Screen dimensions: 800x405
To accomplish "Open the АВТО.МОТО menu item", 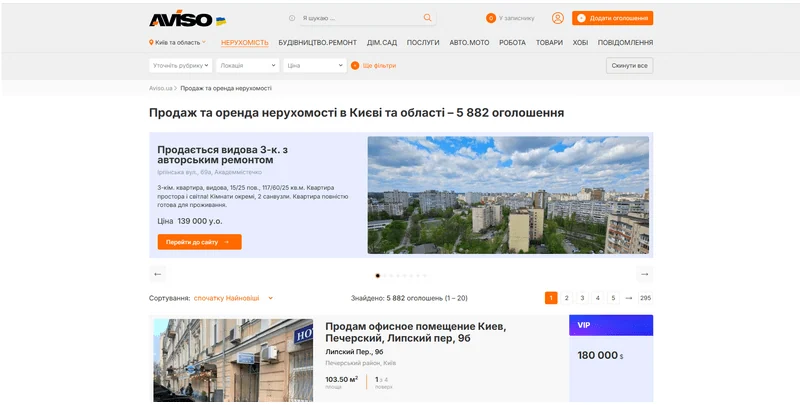I will (469, 43).
